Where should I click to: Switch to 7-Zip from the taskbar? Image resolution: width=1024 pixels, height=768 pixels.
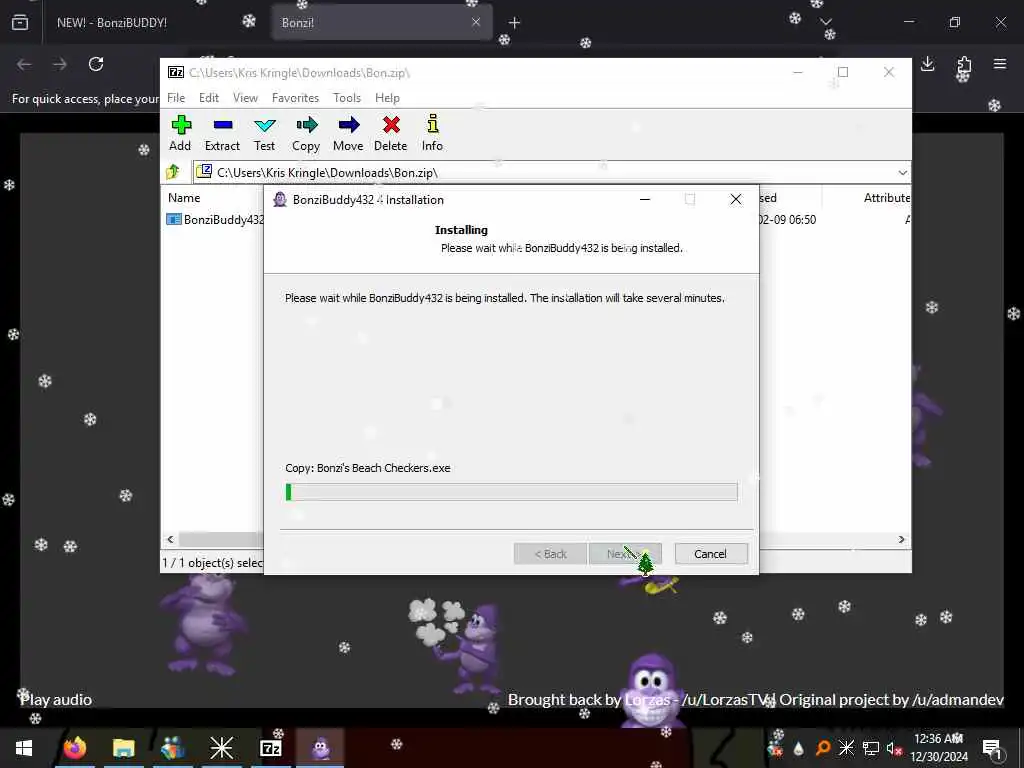pos(270,748)
